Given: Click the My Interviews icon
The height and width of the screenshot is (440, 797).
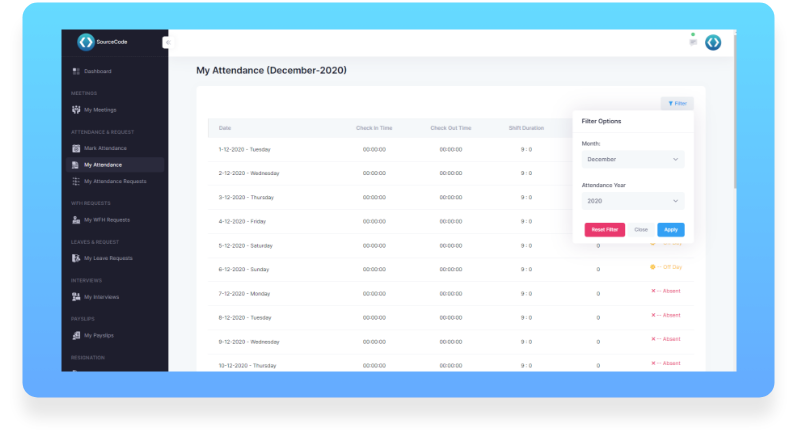Looking at the screenshot, I should (76, 297).
